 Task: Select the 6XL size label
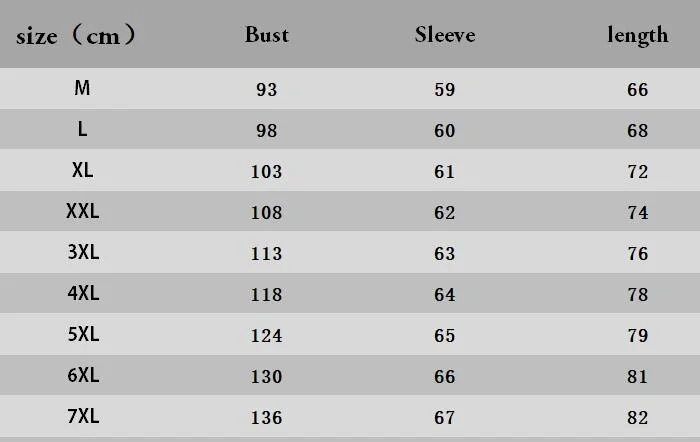pyautogui.click(x=83, y=375)
